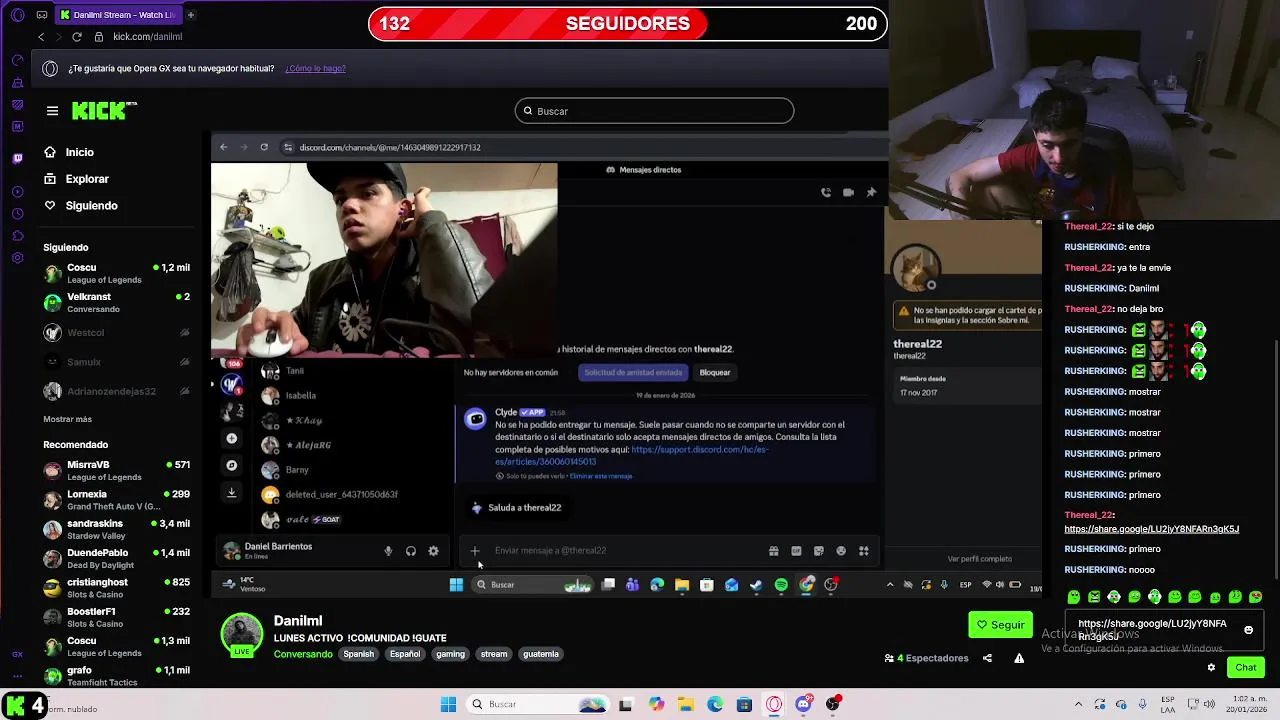Click RUSHERKIING username on entra message
The width and height of the screenshot is (1280, 720).
[x=1095, y=247]
